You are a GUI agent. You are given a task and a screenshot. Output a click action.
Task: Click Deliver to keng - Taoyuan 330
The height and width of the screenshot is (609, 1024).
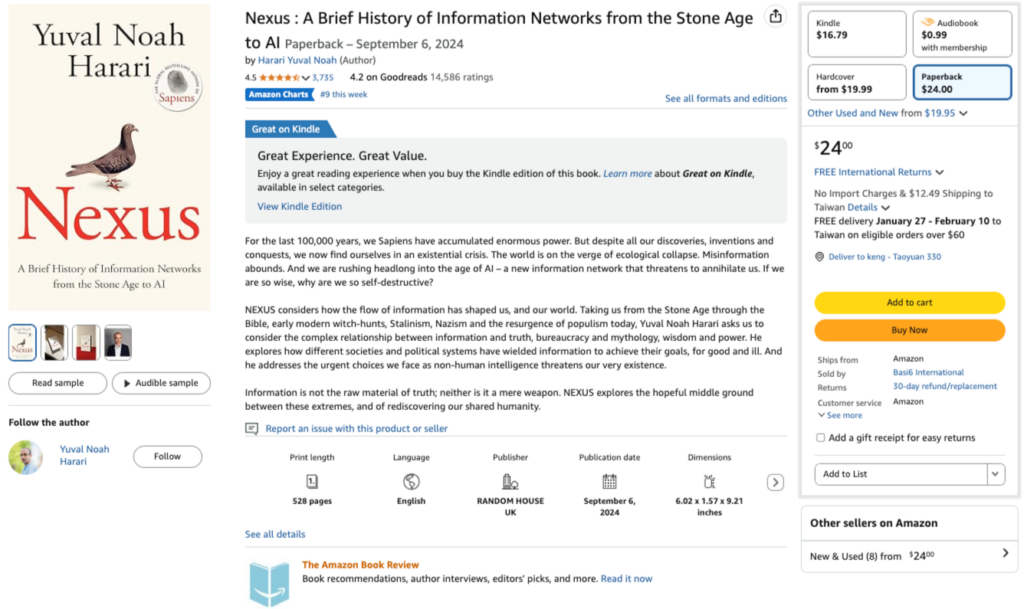tap(884, 257)
